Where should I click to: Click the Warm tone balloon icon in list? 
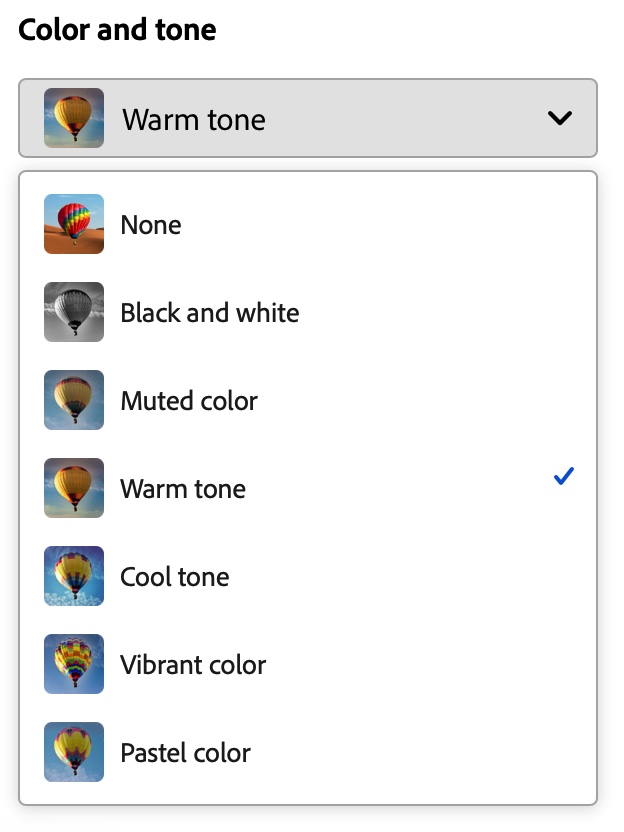coord(74,488)
